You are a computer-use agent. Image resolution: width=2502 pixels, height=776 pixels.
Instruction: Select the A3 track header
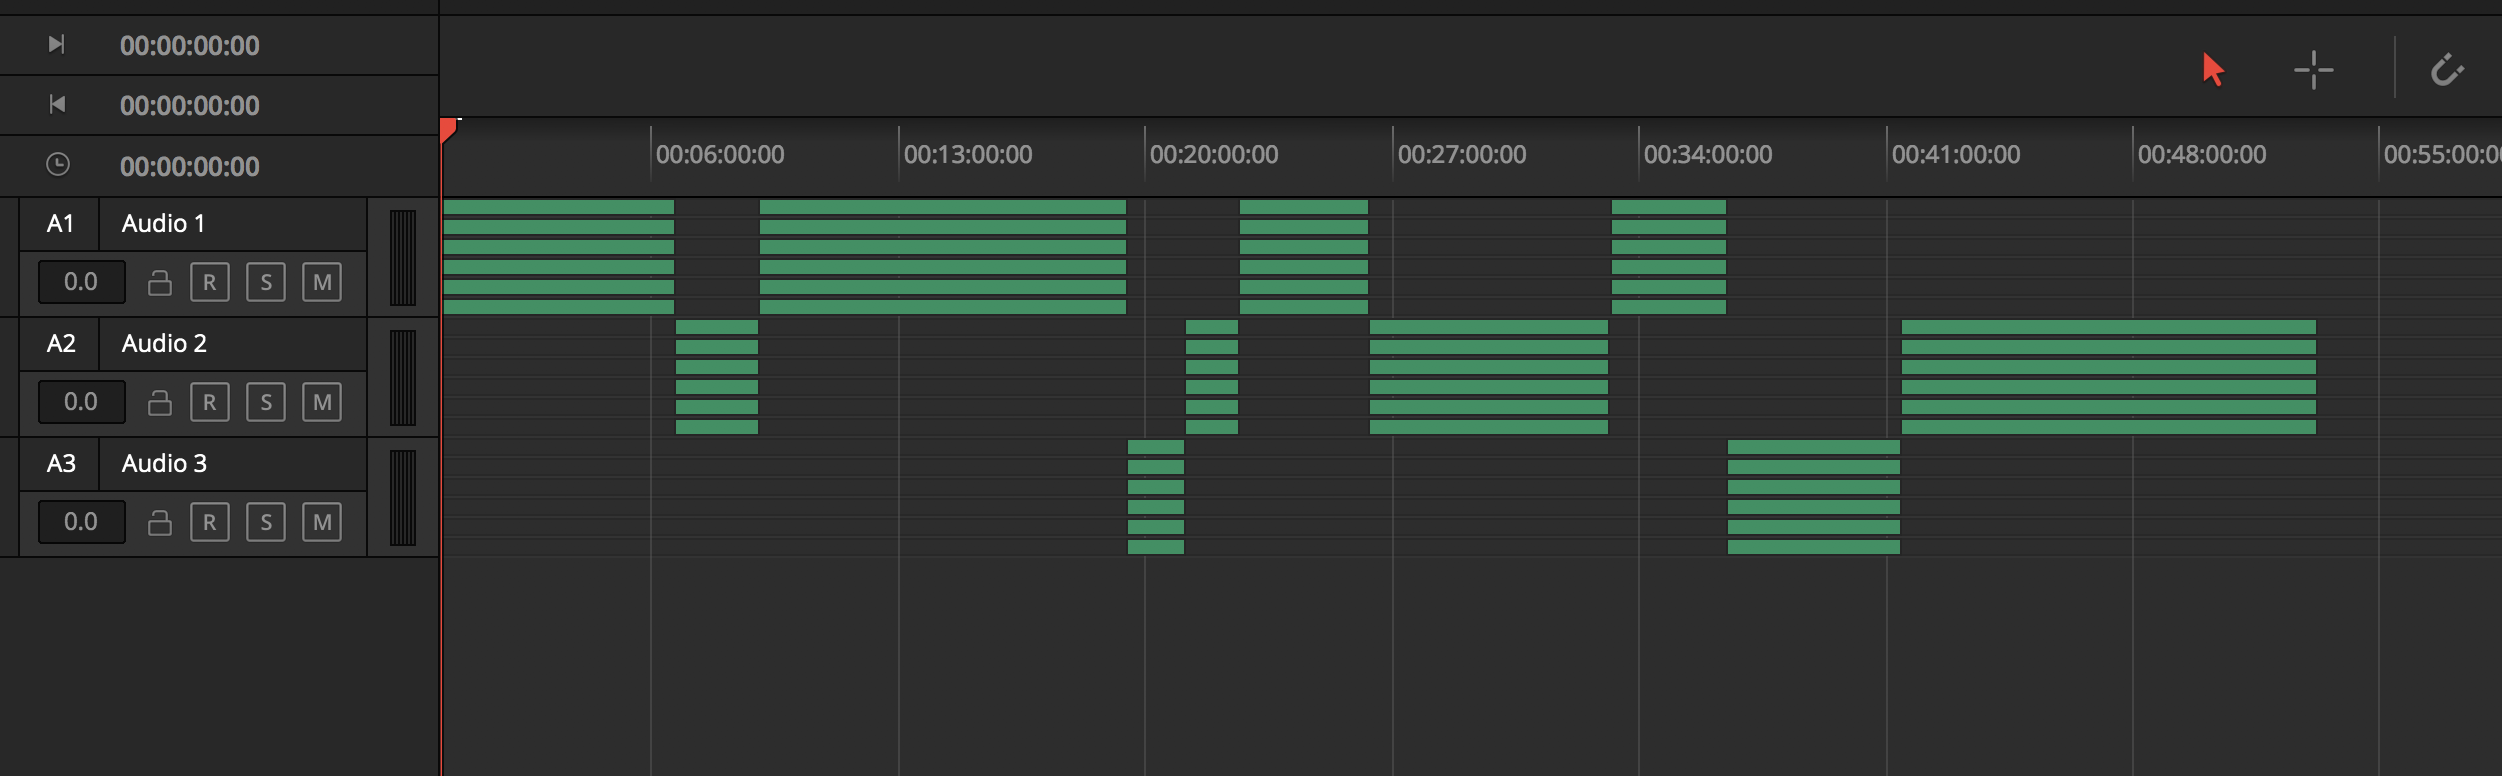point(60,463)
